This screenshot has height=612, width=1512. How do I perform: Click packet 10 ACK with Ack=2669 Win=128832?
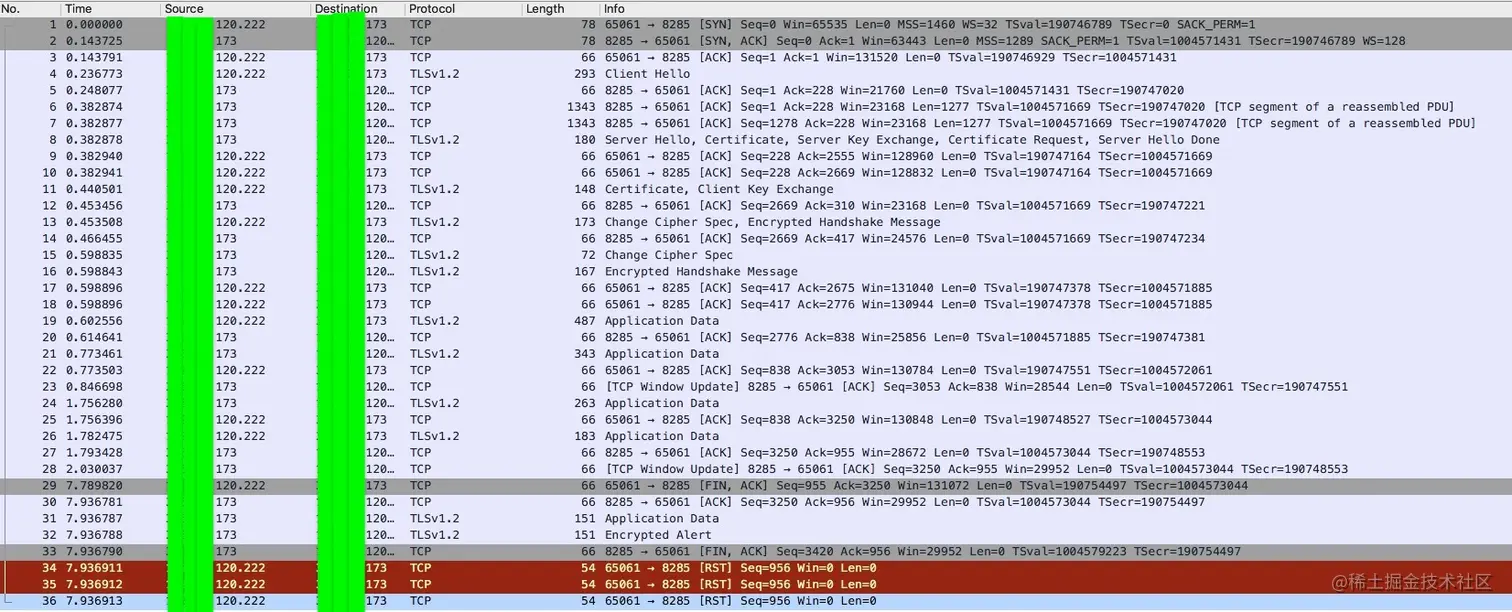coord(756,172)
